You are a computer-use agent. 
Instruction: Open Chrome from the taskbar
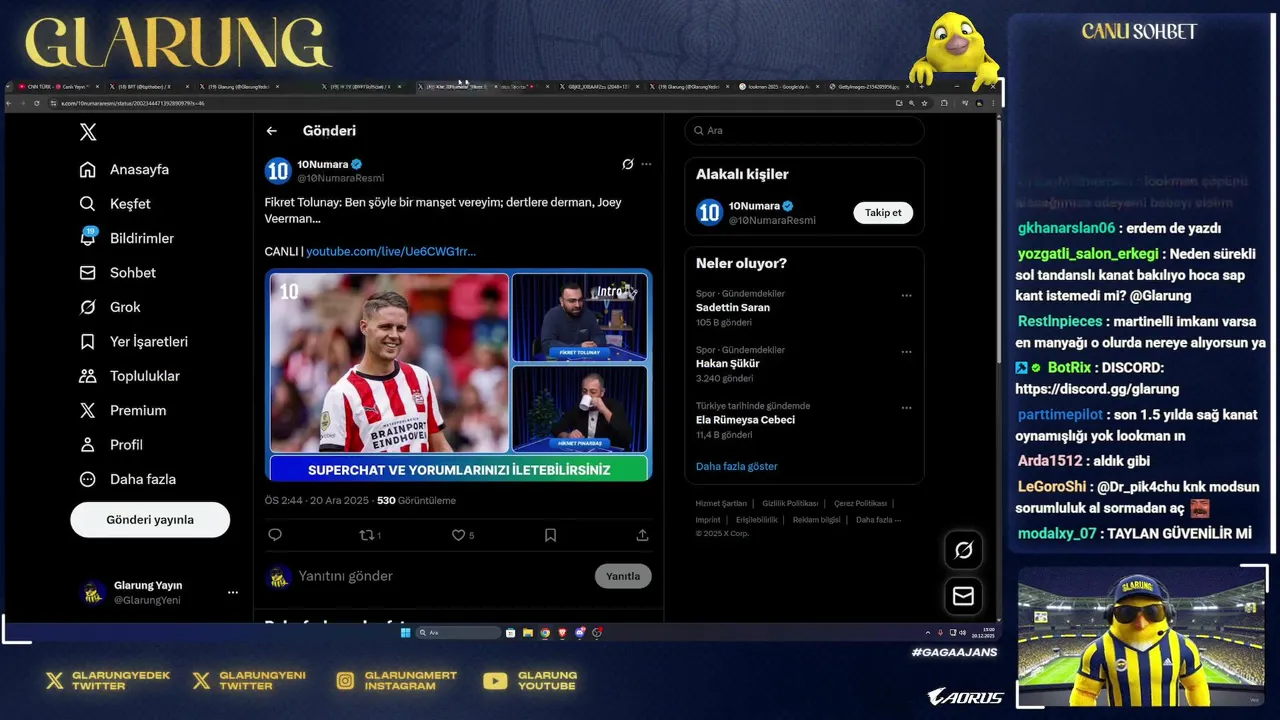tap(545, 633)
